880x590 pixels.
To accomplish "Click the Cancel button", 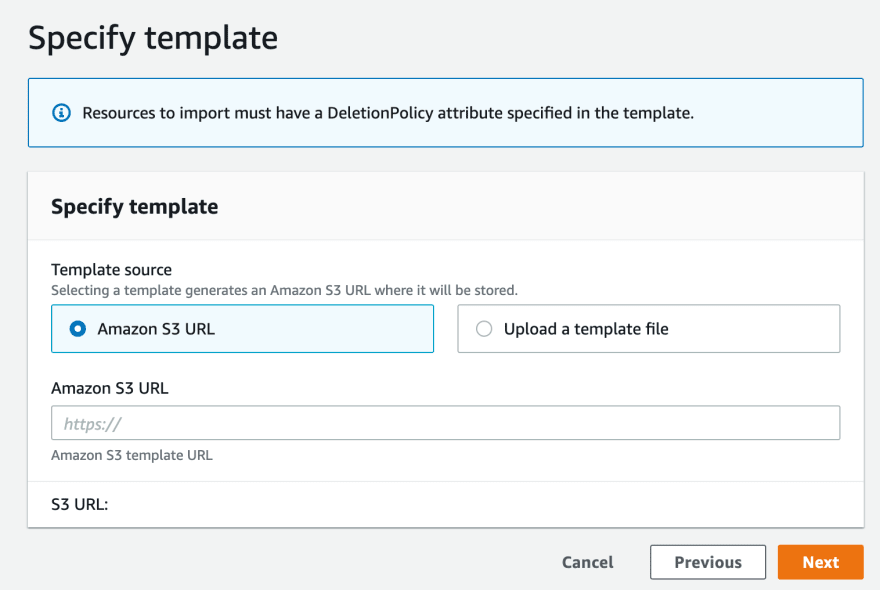I will [x=588, y=562].
